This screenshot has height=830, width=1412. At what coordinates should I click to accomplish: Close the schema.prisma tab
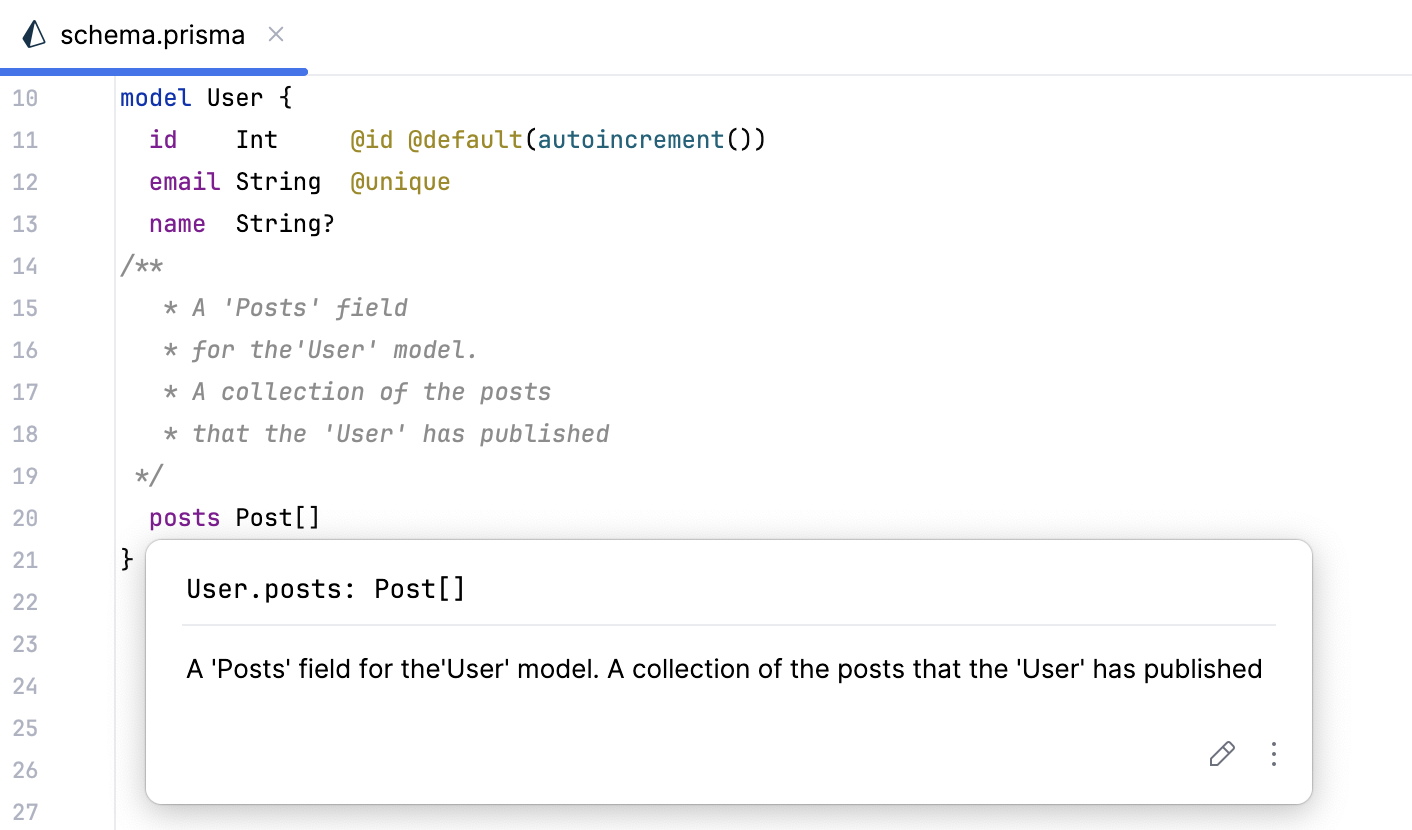click(x=275, y=34)
